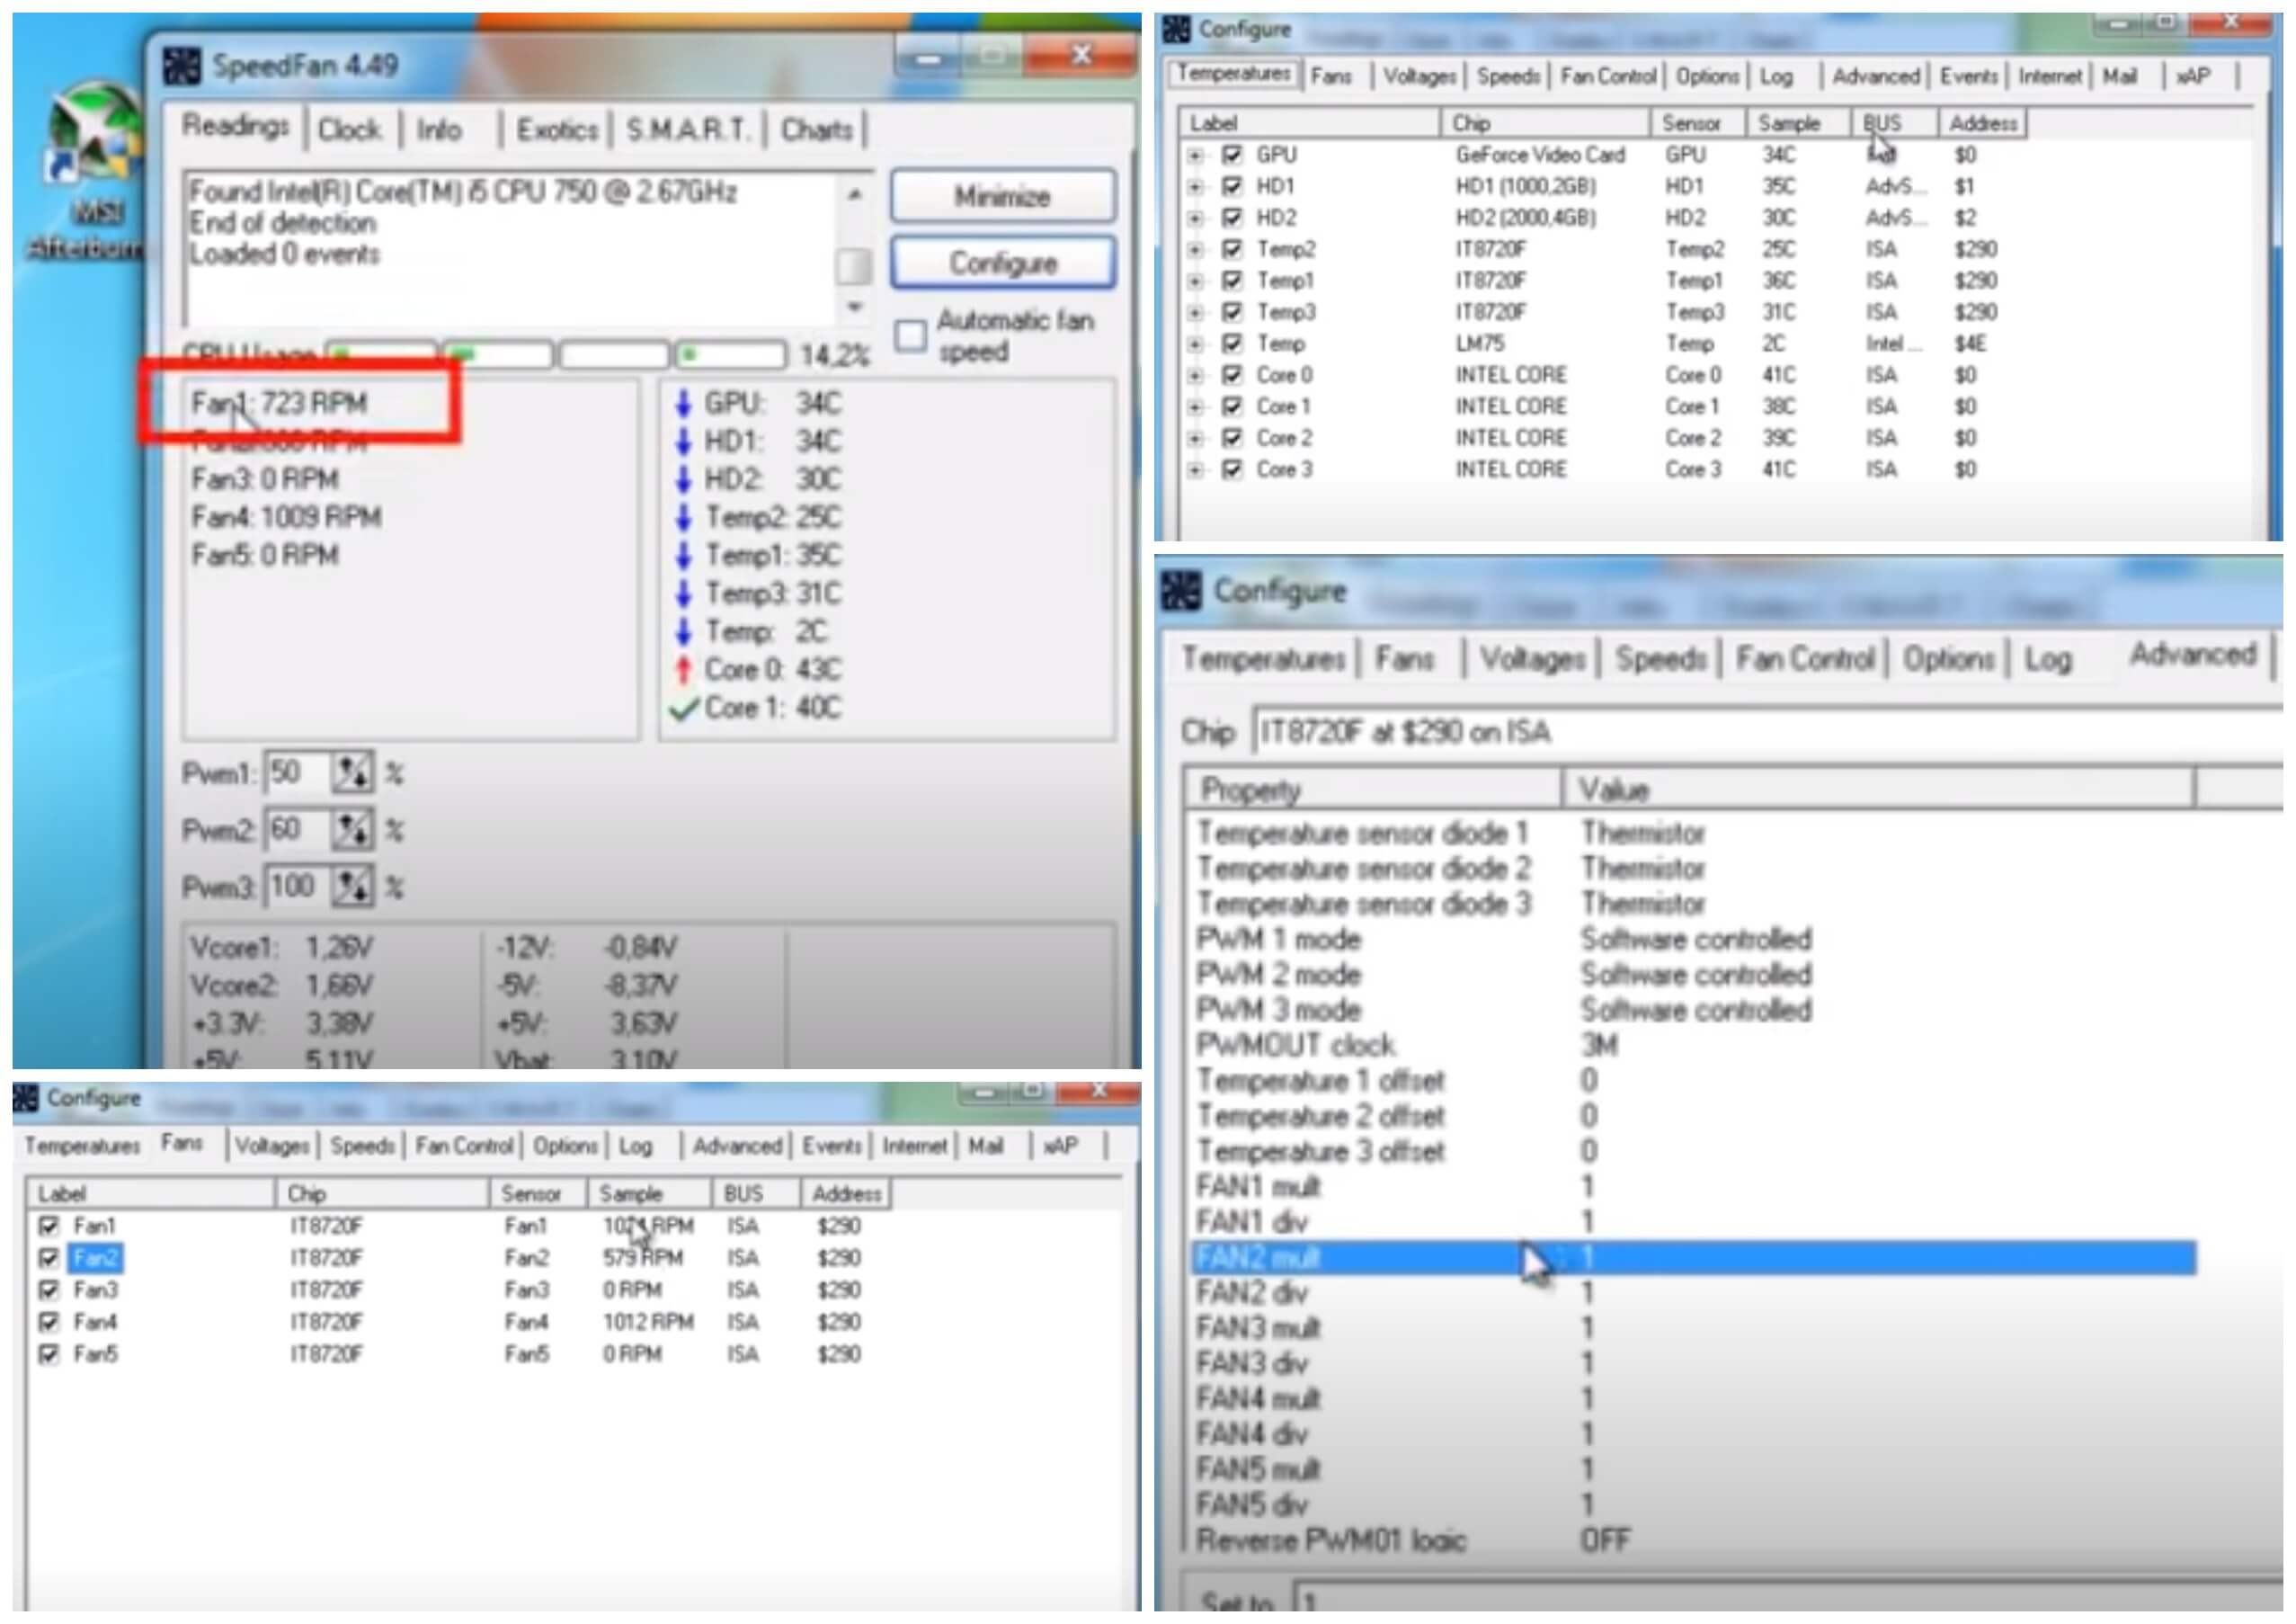This screenshot has width=2296, height=1624.
Task: Click the scroll up arrow of SpeedFan log
Action: 854,194
